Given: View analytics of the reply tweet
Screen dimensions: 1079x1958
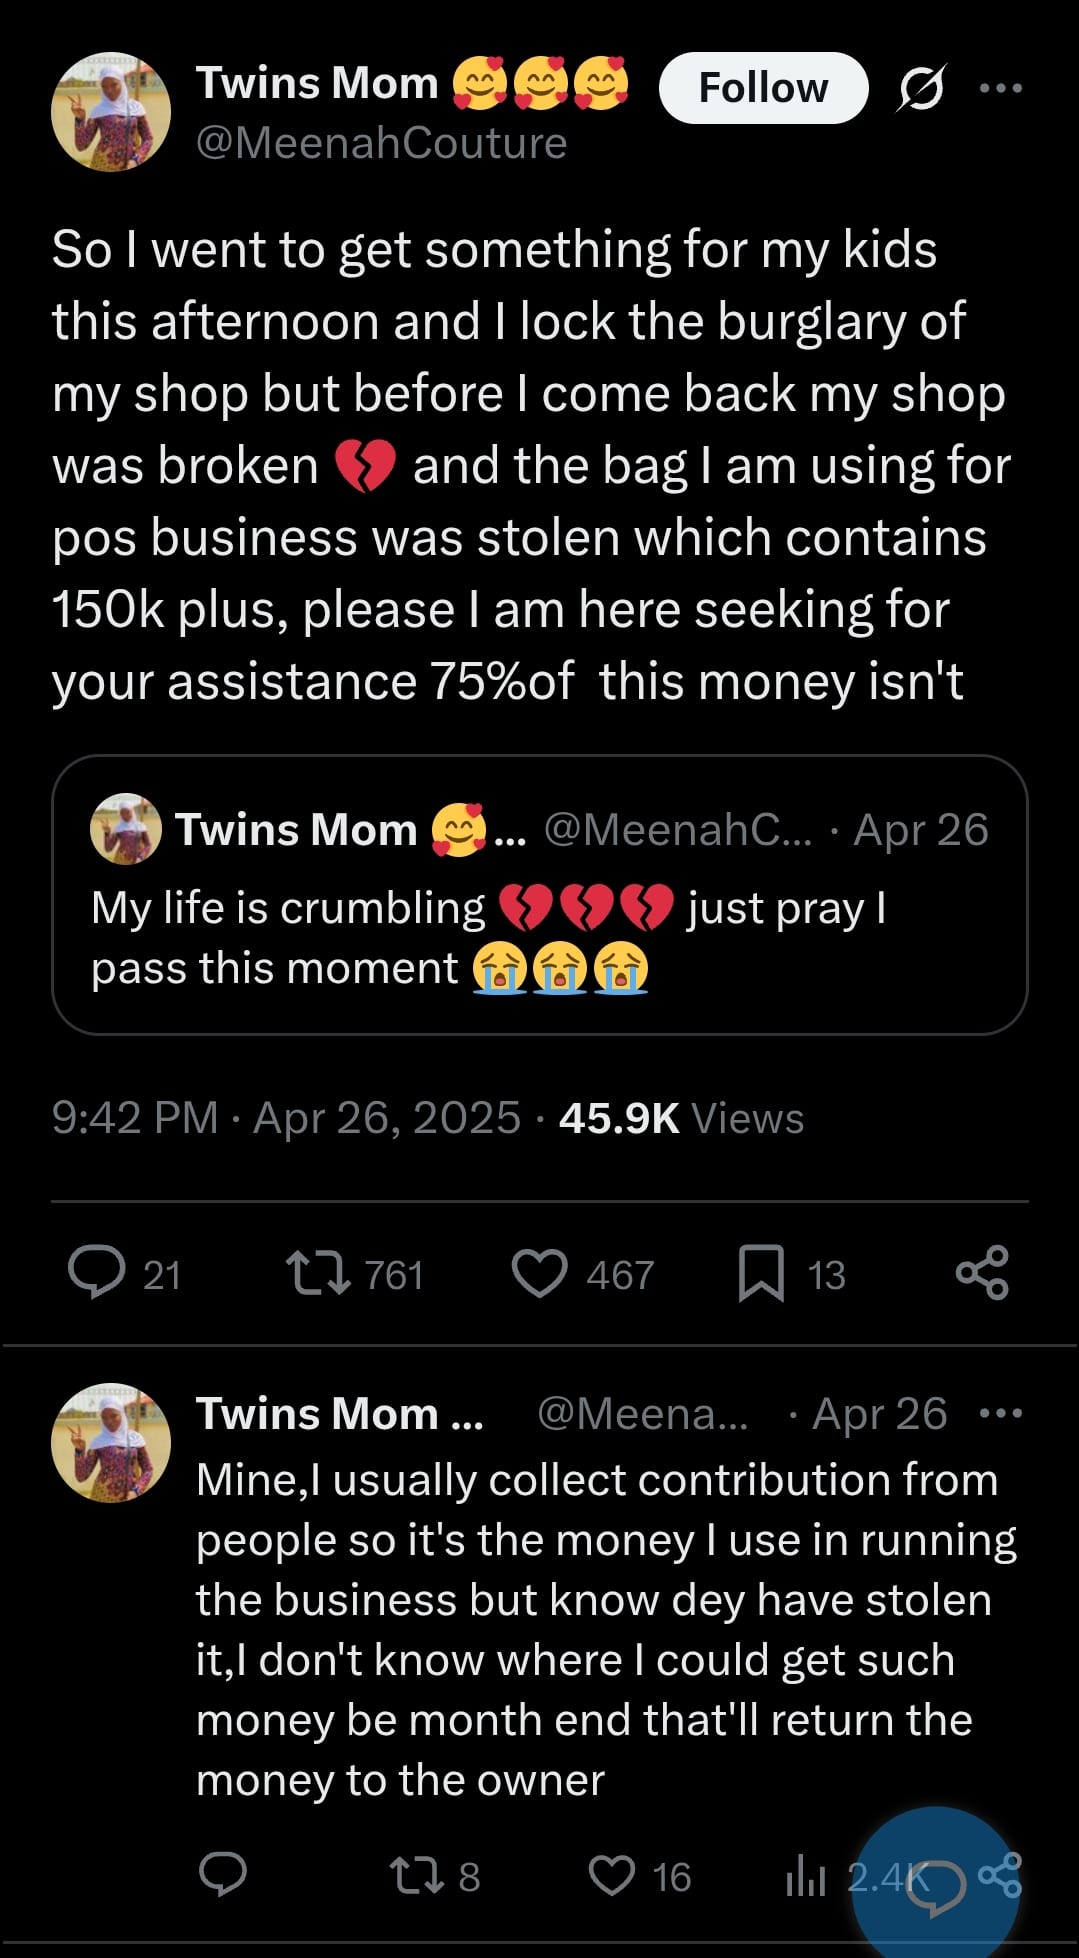Looking at the screenshot, I should (806, 1878).
